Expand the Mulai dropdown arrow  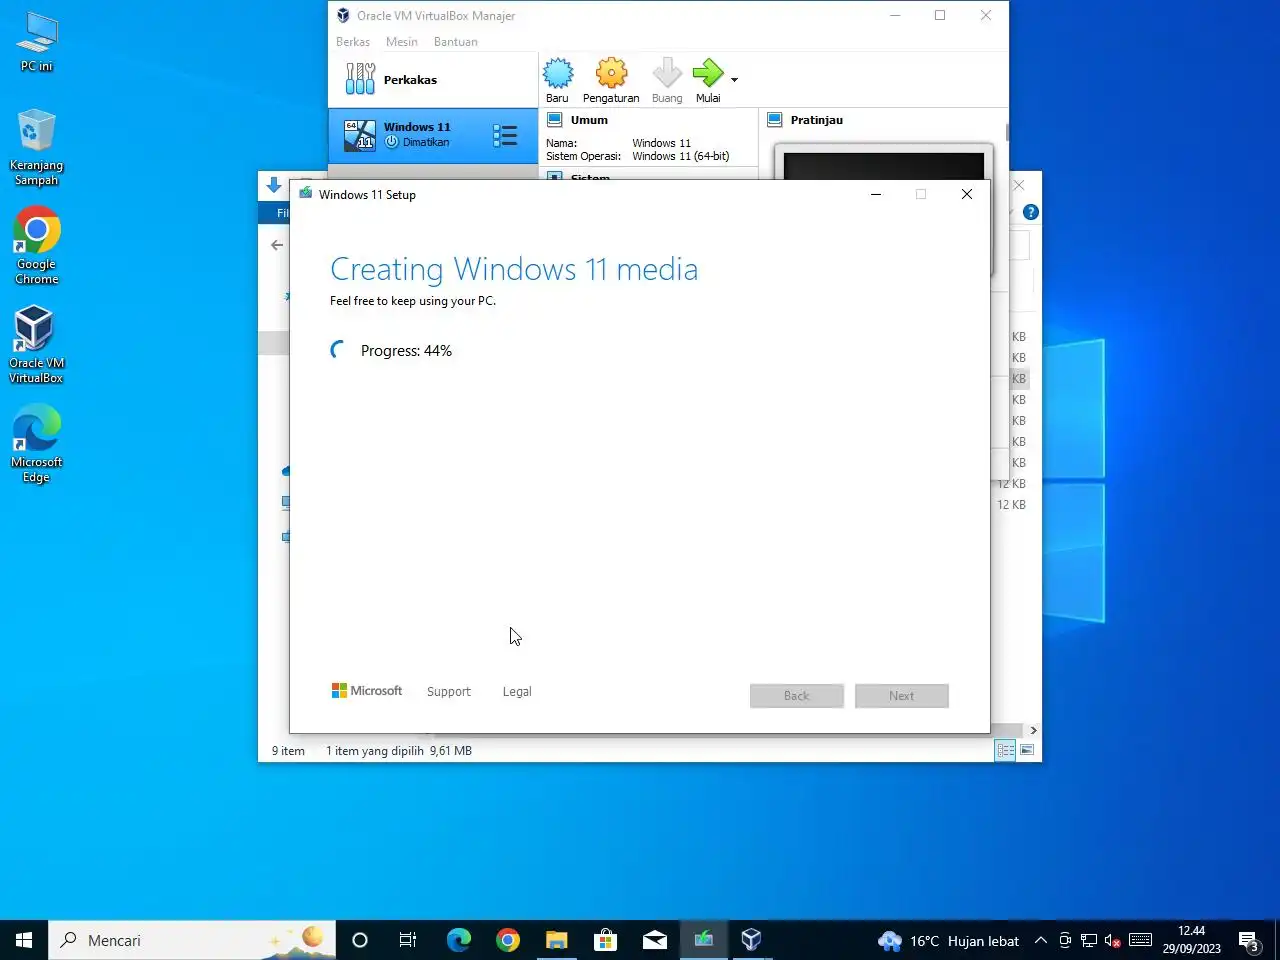click(735, 80)
